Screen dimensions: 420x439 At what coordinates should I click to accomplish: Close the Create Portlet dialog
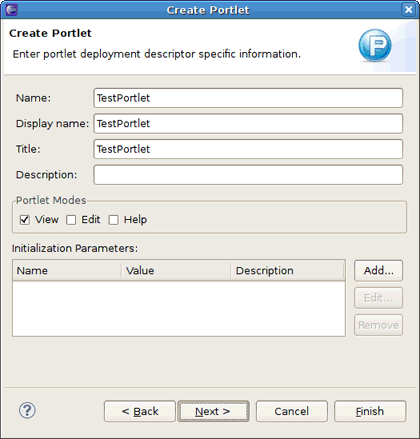coord(408,10)
